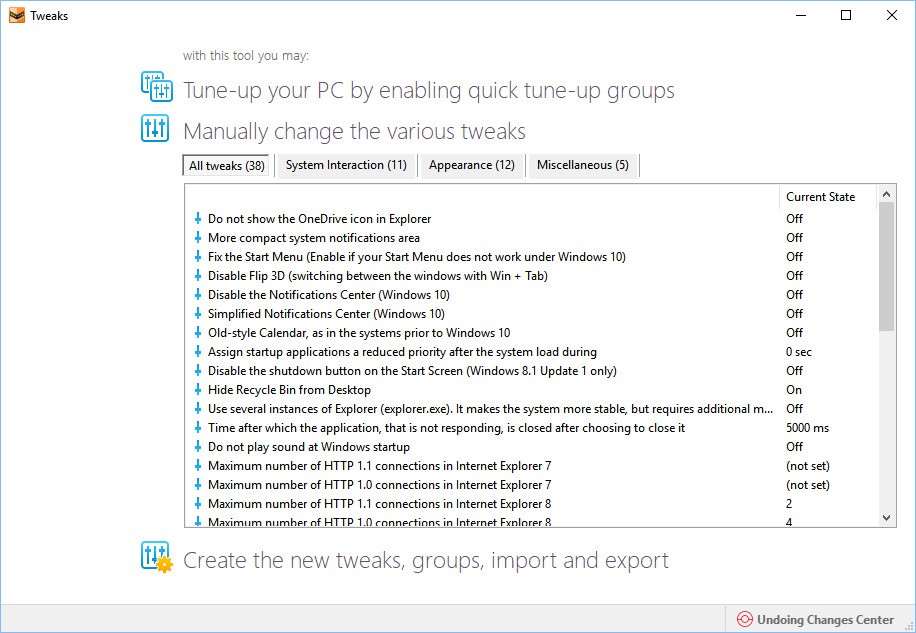Click arrow icon beside Disable Flip 3D tweak
Screen dimensions: 916x633
click(198, 276)
